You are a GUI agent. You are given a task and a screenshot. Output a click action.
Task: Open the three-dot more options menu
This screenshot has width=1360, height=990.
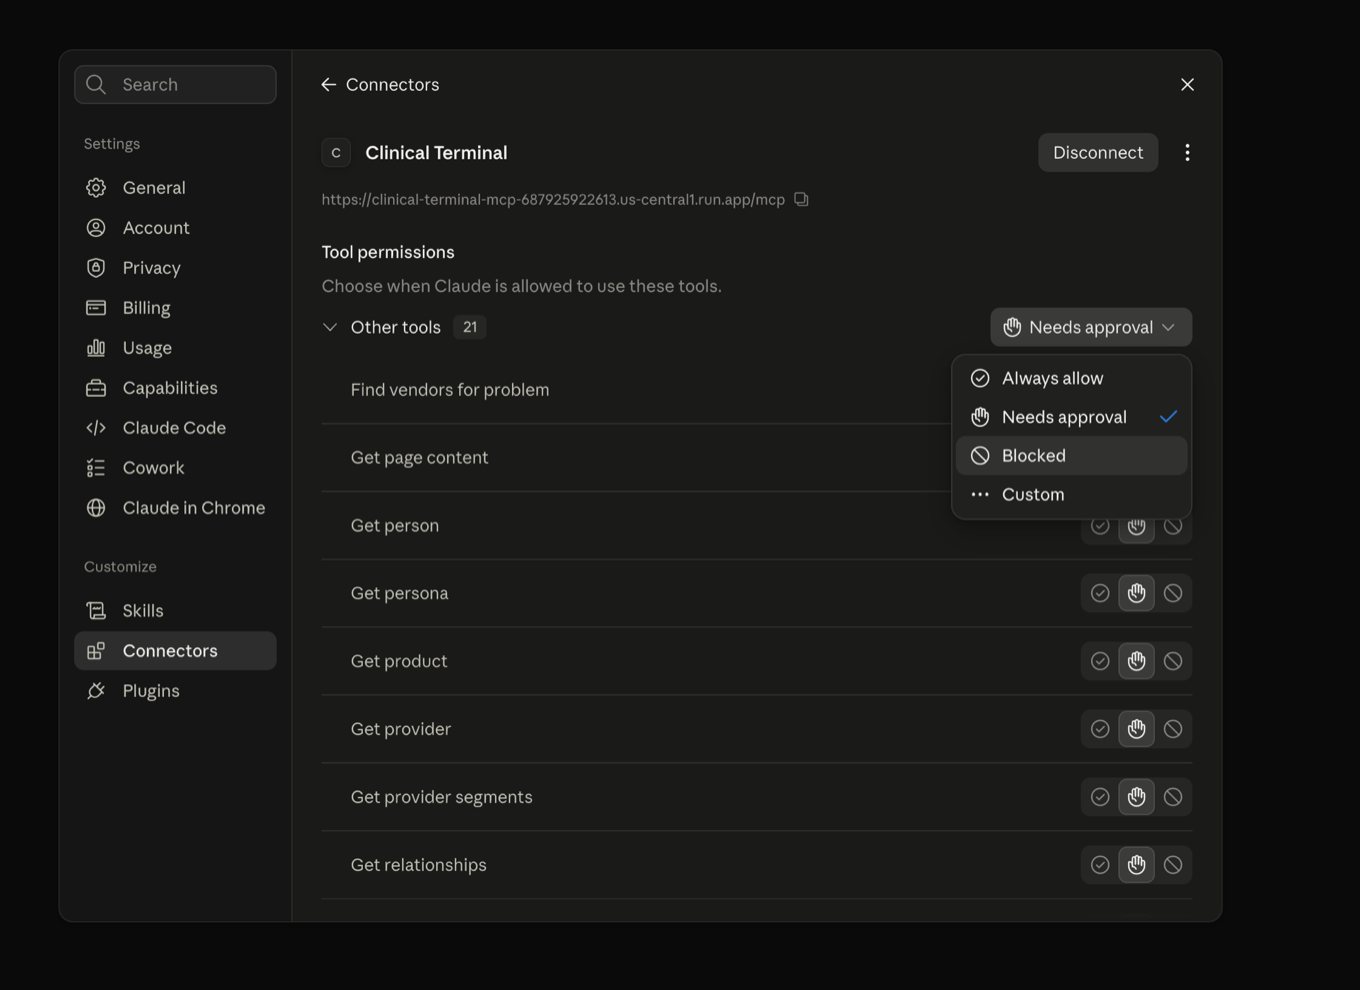coord(1187,152)
